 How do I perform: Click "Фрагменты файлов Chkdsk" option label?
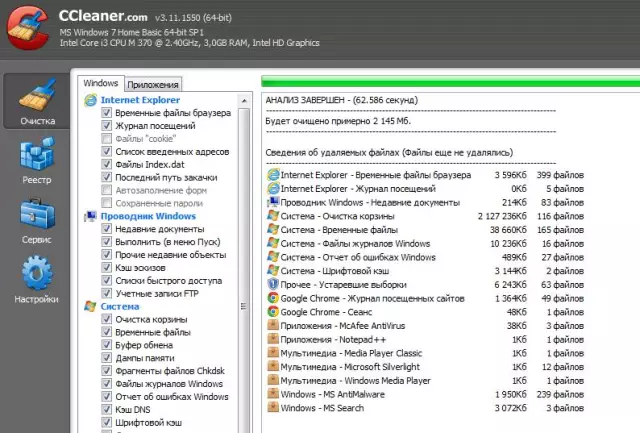pyautogui.click(x=170, y=371)
